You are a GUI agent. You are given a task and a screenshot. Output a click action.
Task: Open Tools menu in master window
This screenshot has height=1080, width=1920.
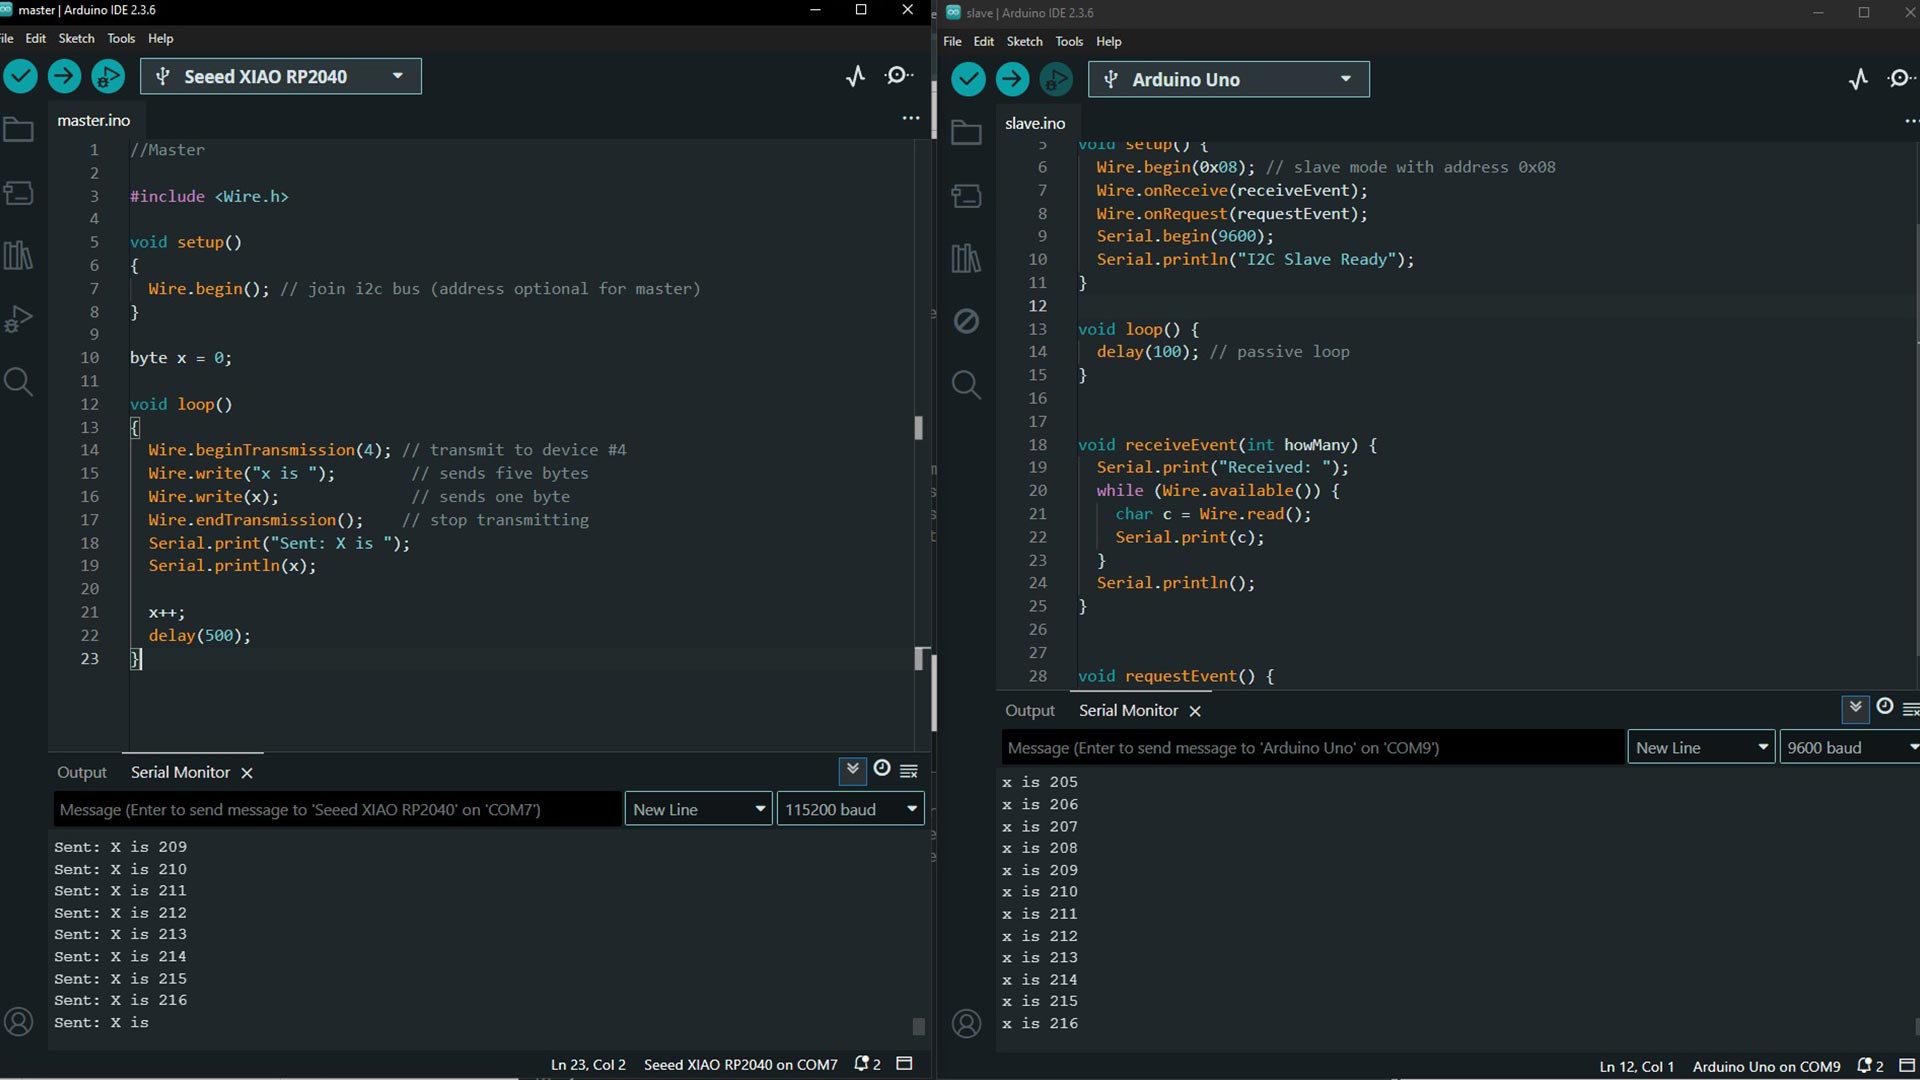(121, 38)
